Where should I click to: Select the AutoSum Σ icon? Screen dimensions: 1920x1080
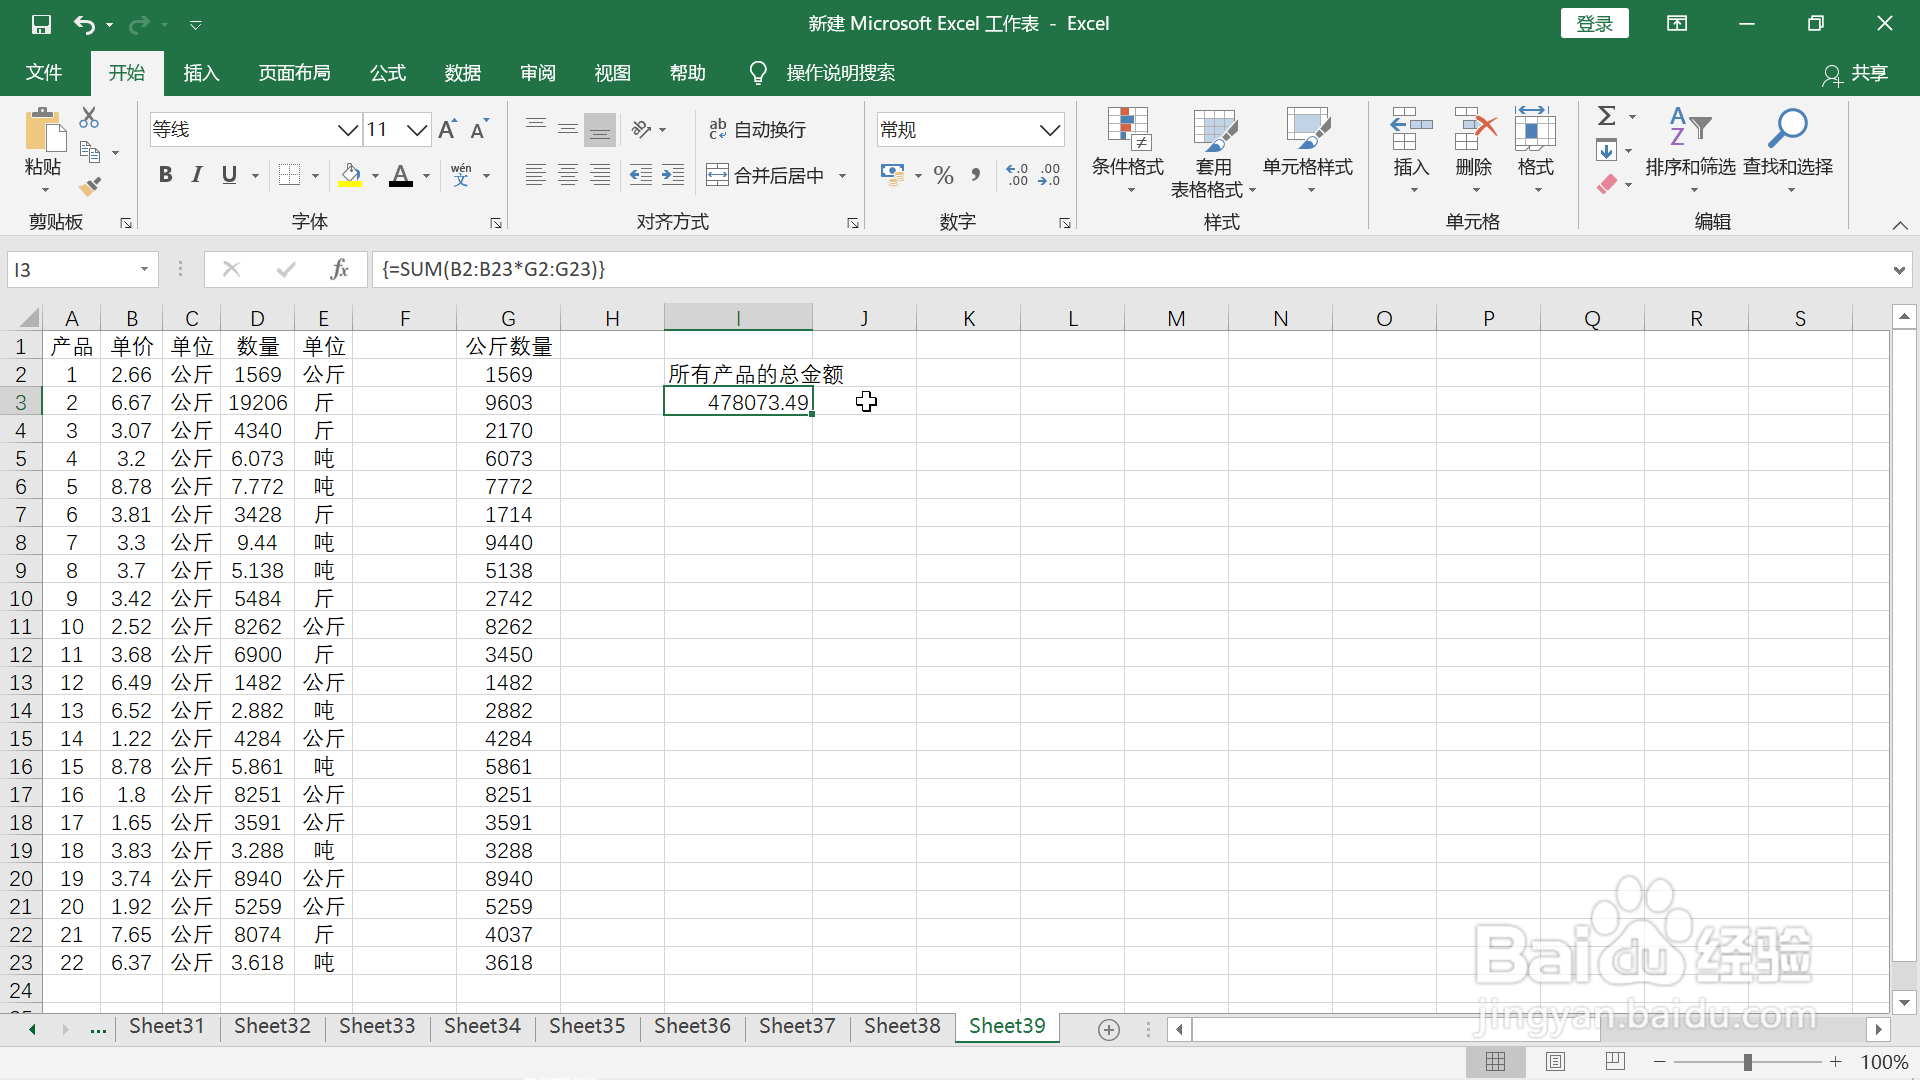(x=1608, y=115)
